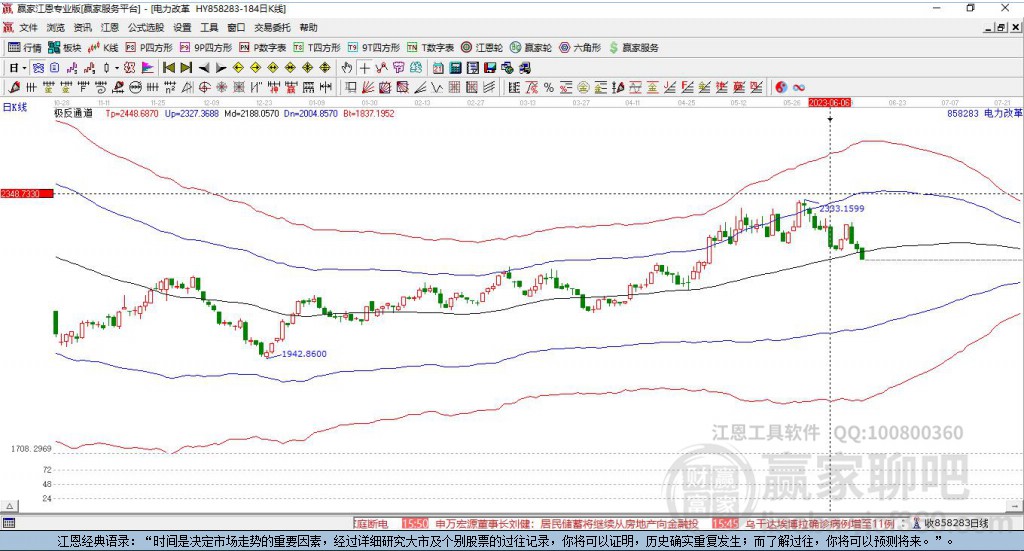
Task: Expand the candlestick style dropdown arrow
Action: click(x=116, y=68)
